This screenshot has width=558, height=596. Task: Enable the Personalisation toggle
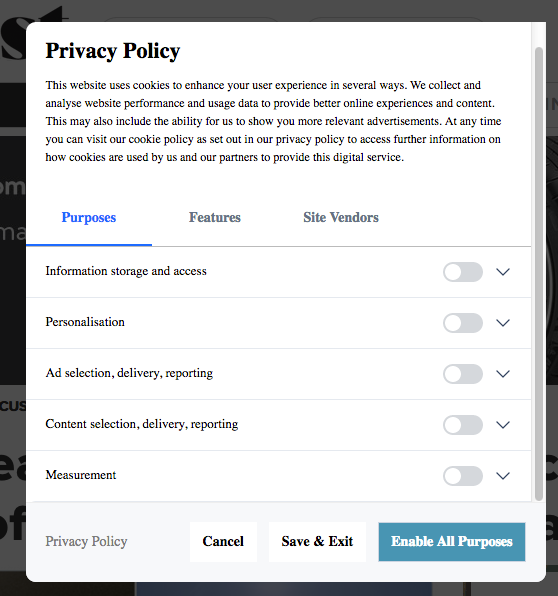pos(463,323)
